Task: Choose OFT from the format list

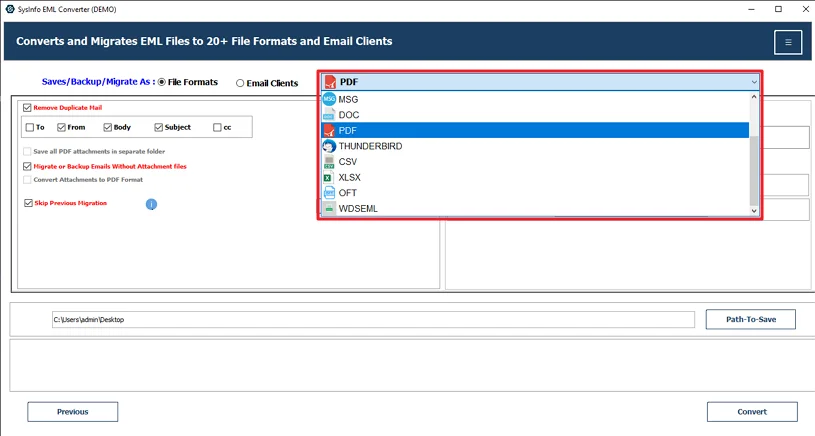Action: pyautogui.click(x=535, y=193)
